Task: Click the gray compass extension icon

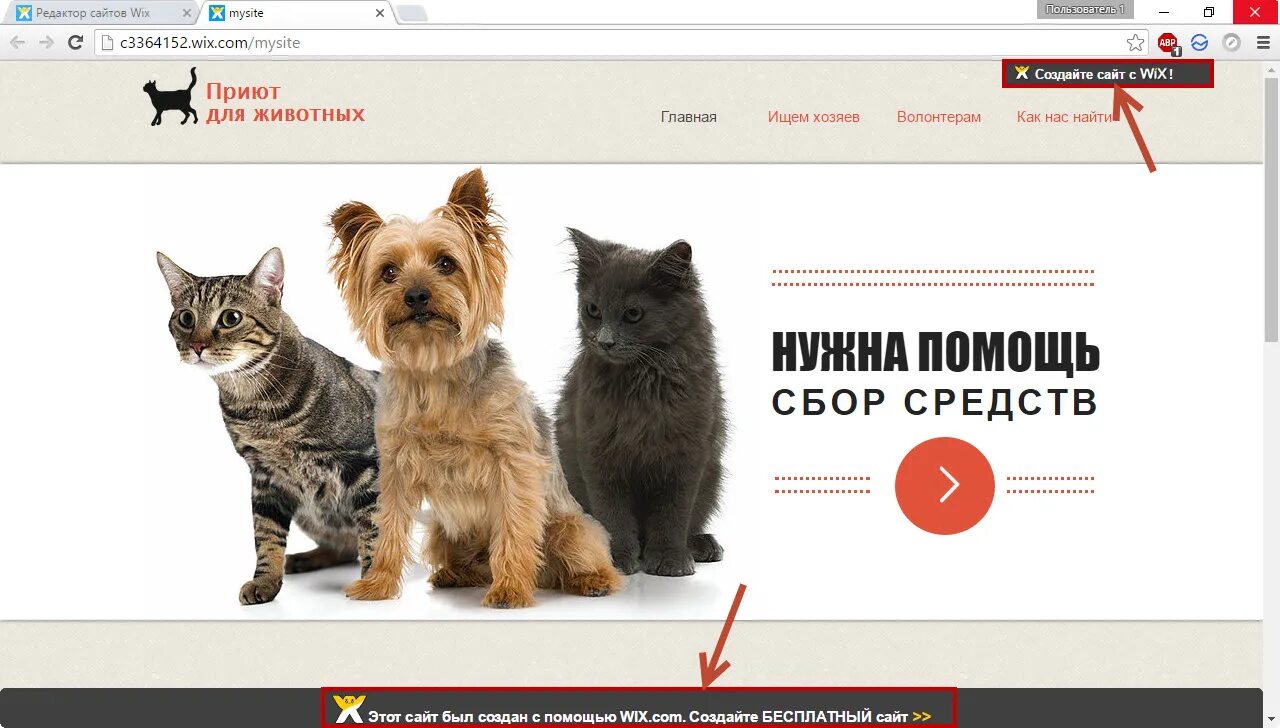Action: (x=1232, y=43)
